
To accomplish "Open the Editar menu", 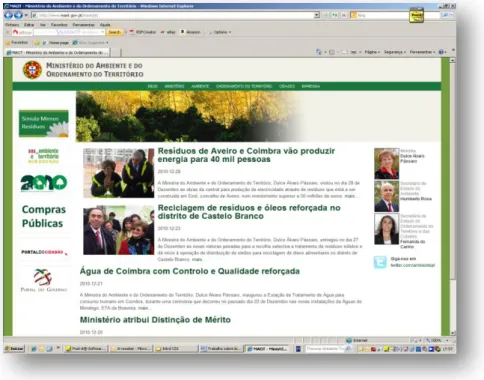I will pyautogui.click(x=29, y=25).
